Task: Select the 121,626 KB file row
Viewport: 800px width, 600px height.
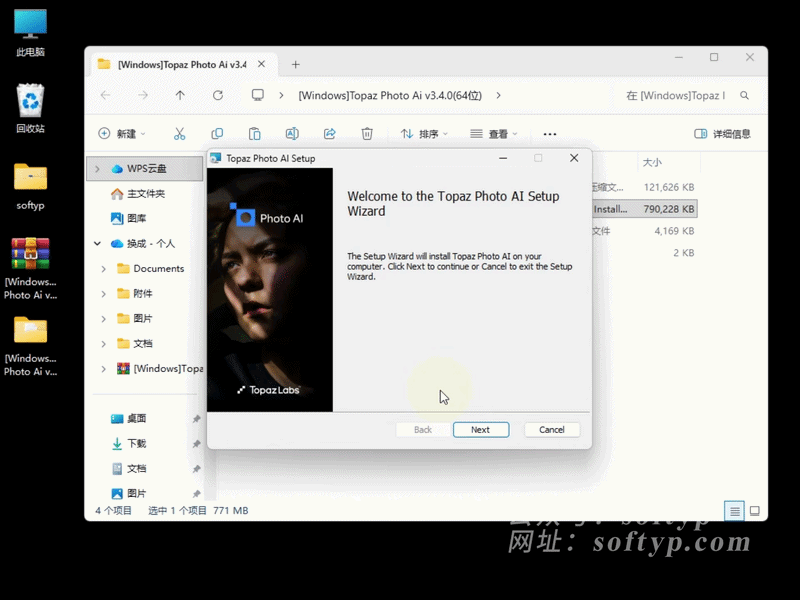Action: [x=644, y=187]
